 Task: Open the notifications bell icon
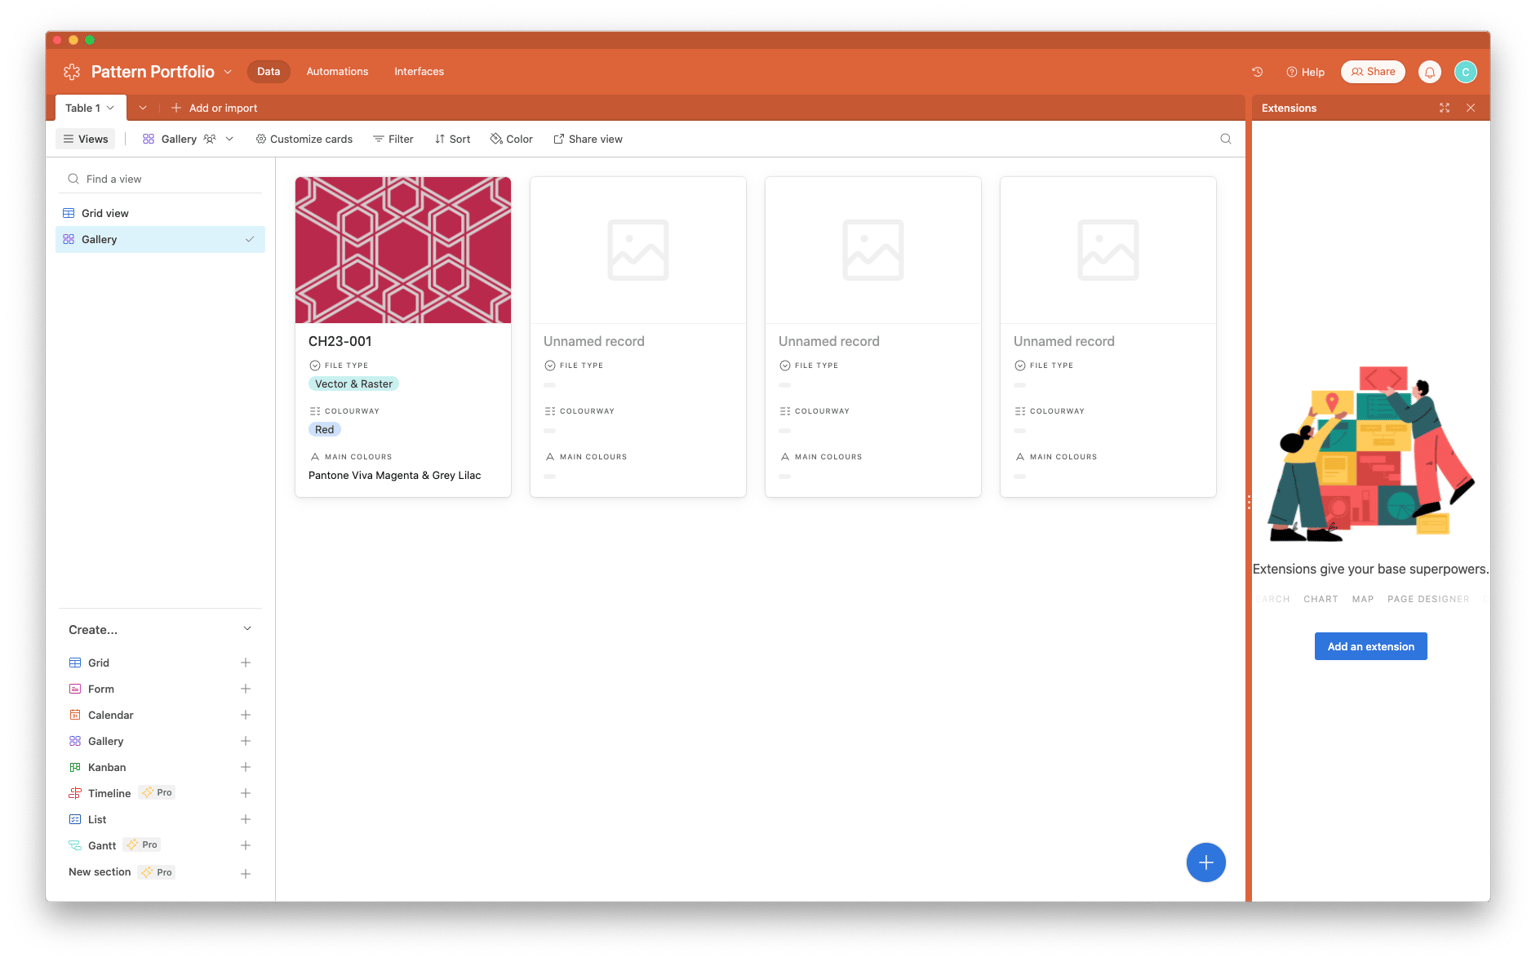pyautogui.click(x=1430, y=72)
